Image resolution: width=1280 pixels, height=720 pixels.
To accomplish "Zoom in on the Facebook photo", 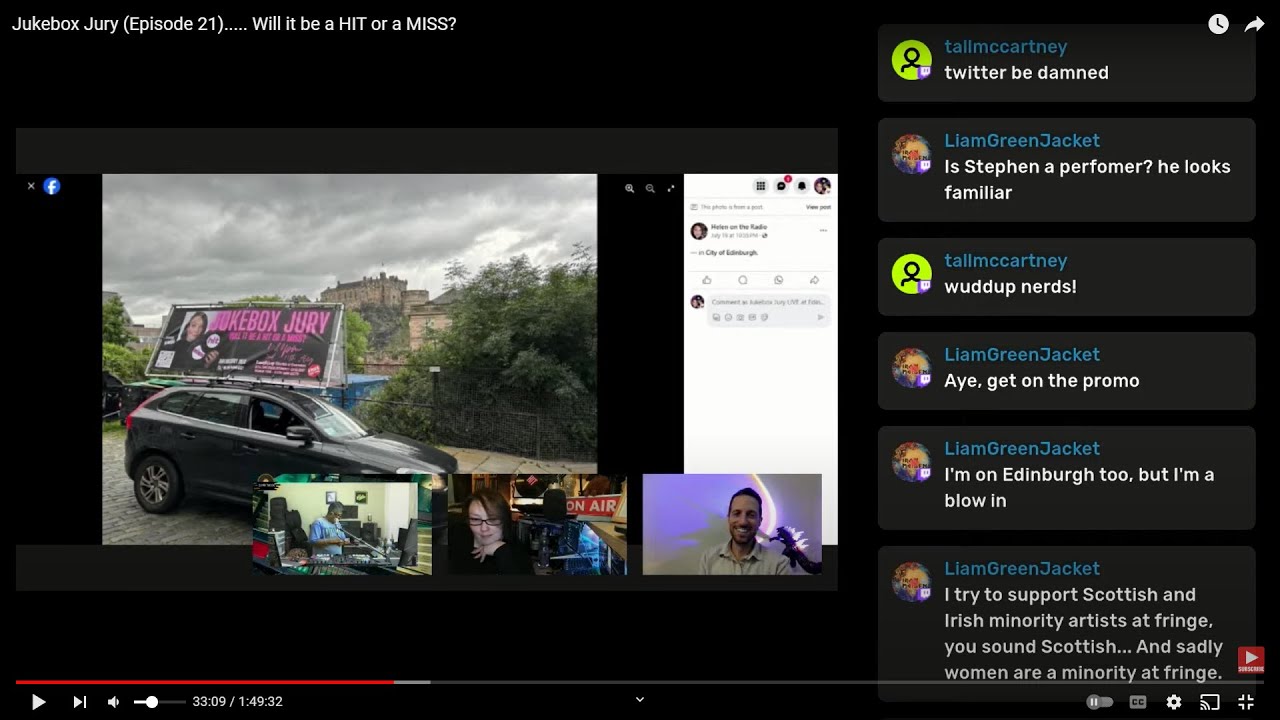I will tap(629, 188).
